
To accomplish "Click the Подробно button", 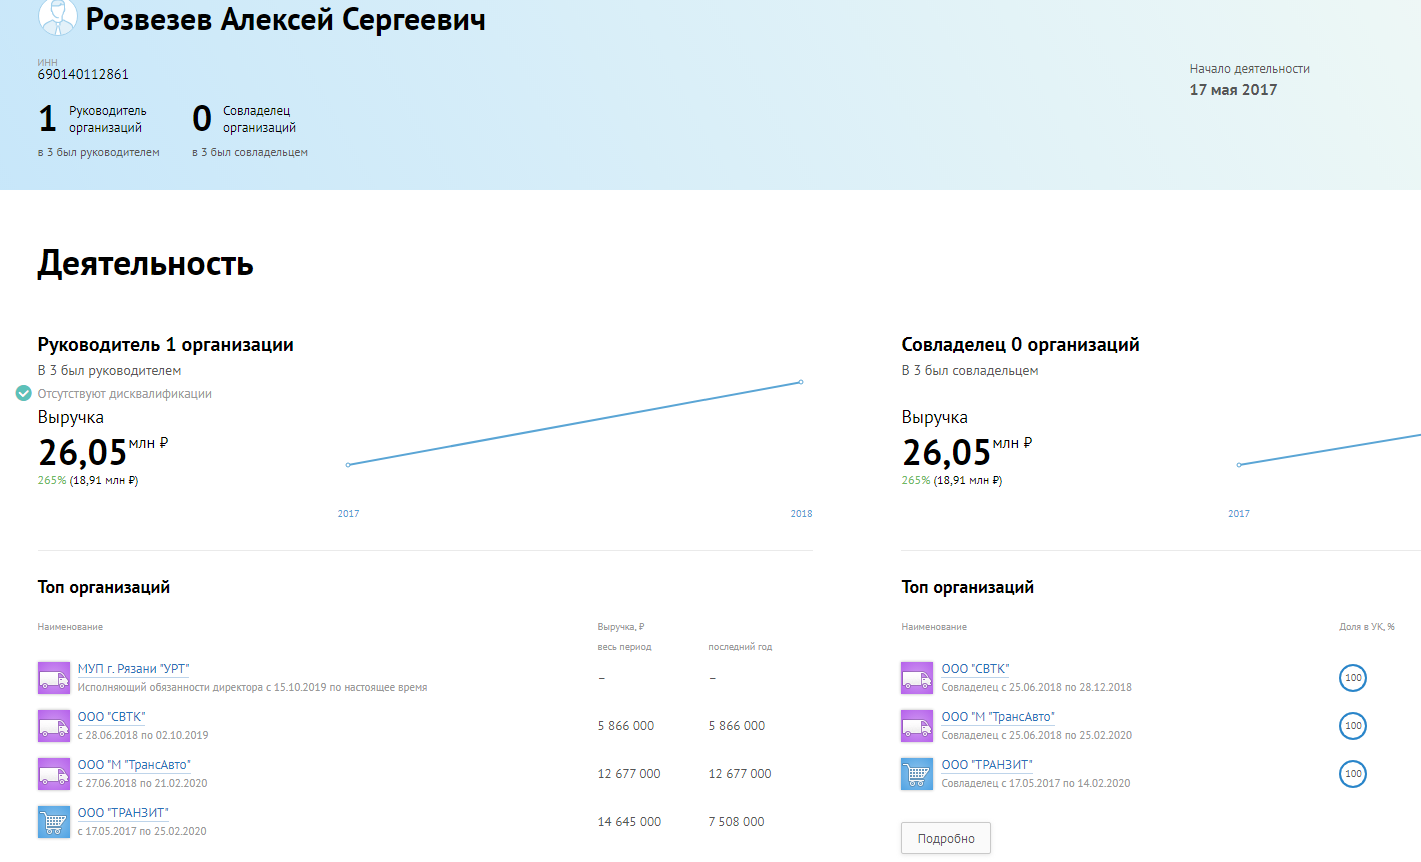I will pyautogui.click(x=946, y=839).
